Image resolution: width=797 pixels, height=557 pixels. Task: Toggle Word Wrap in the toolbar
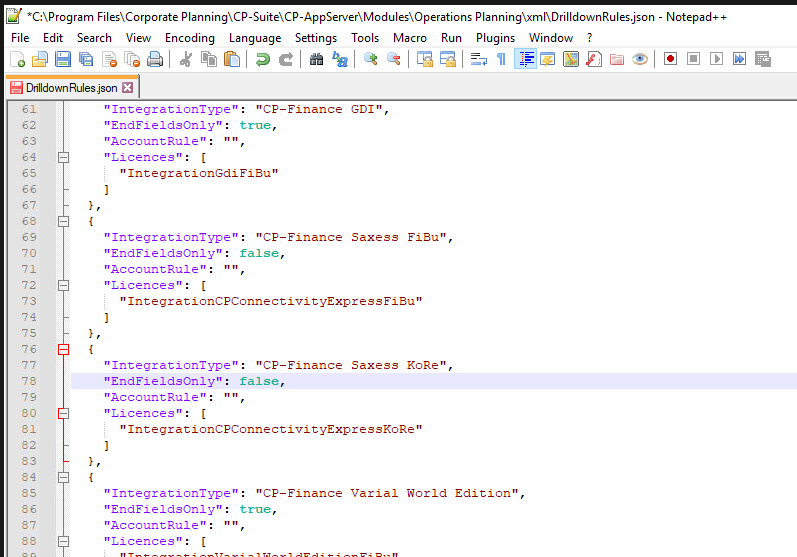(478, 60)
